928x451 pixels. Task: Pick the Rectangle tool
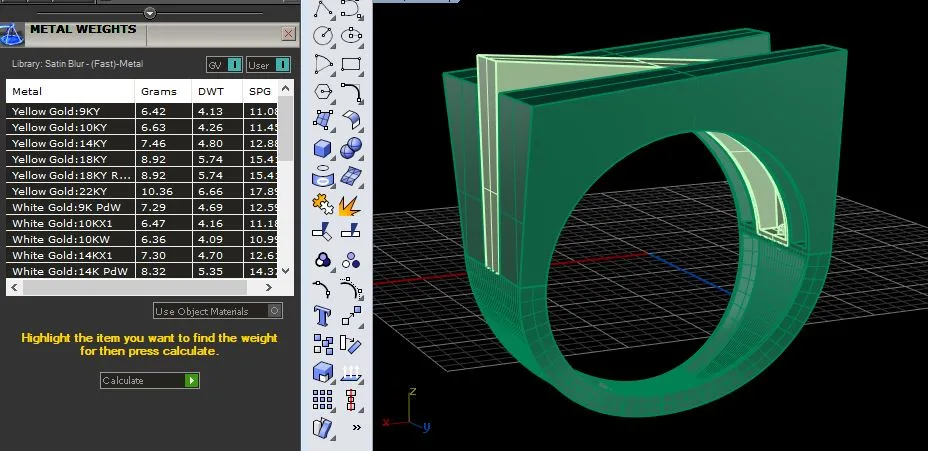(351, 64)
